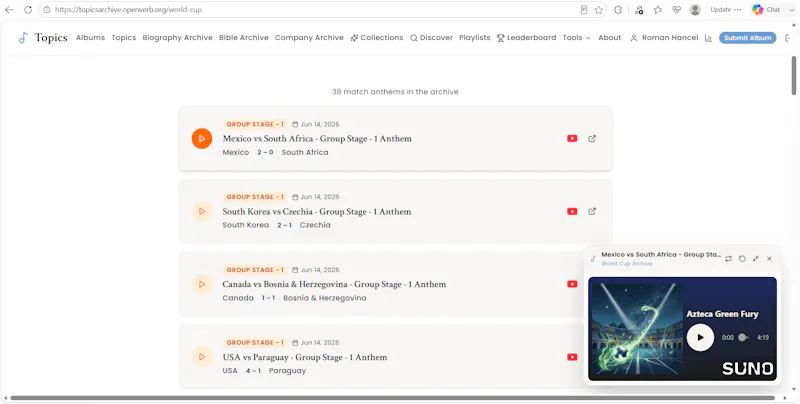The image size is (800, 404).
Task: Go to the Albums page
Action: click(x=90, y=38)
